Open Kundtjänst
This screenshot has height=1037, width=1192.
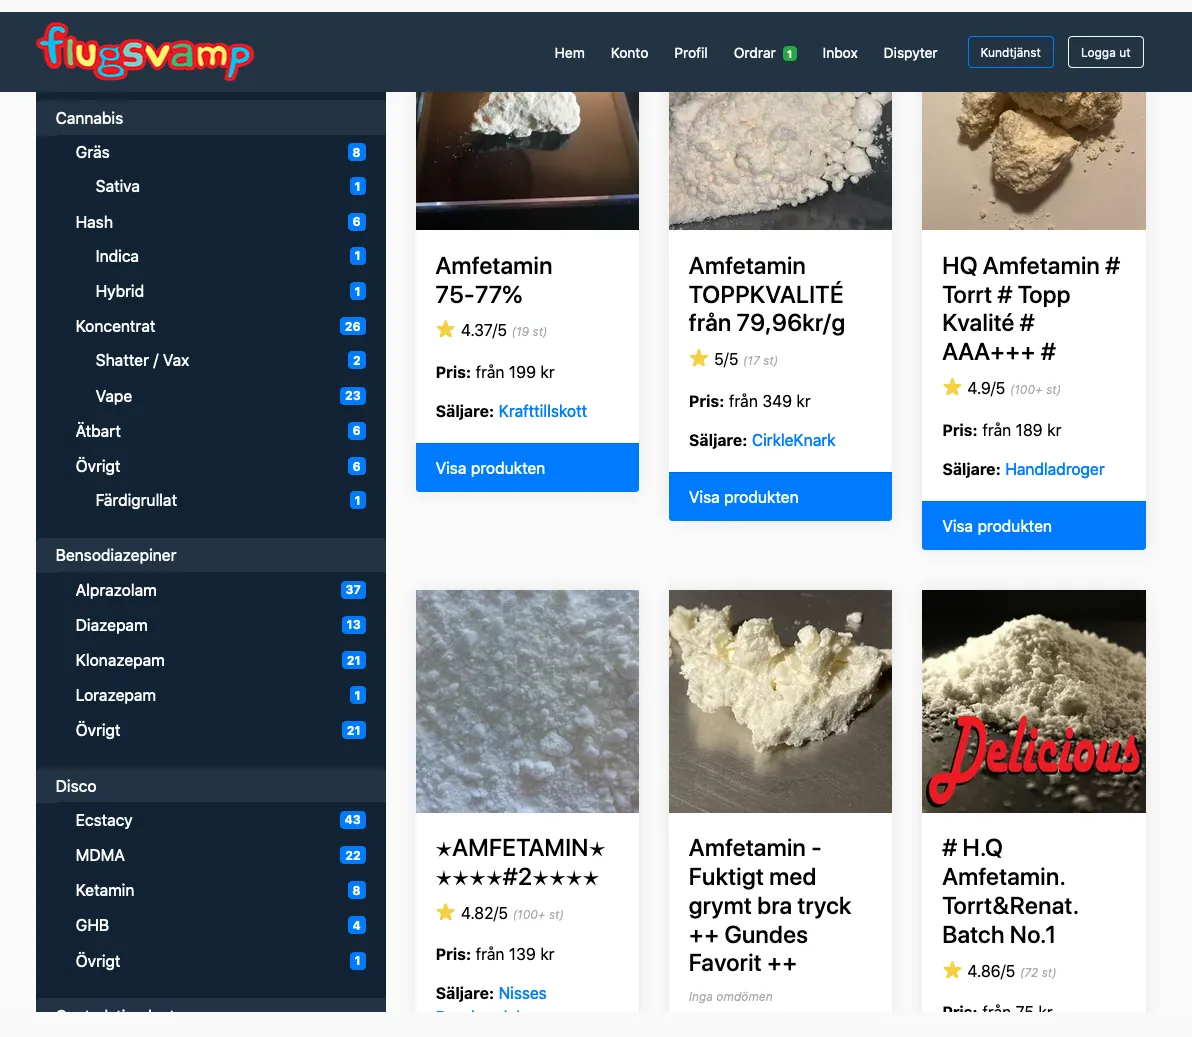[1010, 52]
